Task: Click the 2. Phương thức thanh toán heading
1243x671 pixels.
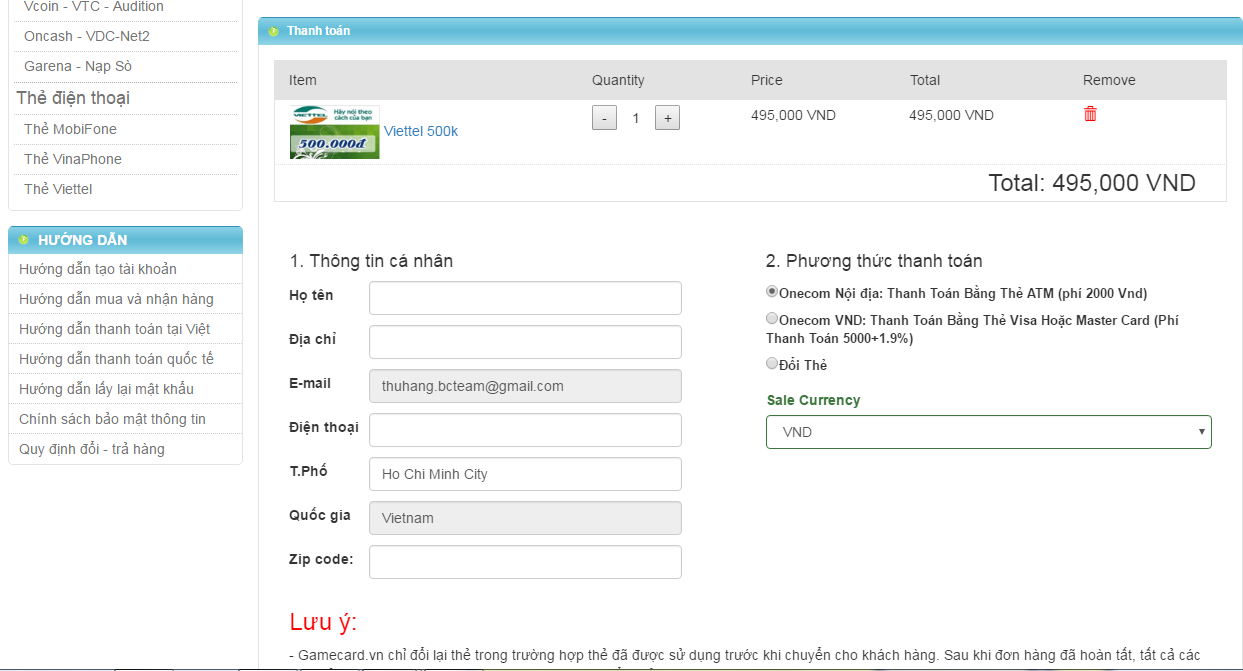Action: (x=874, y=261)
